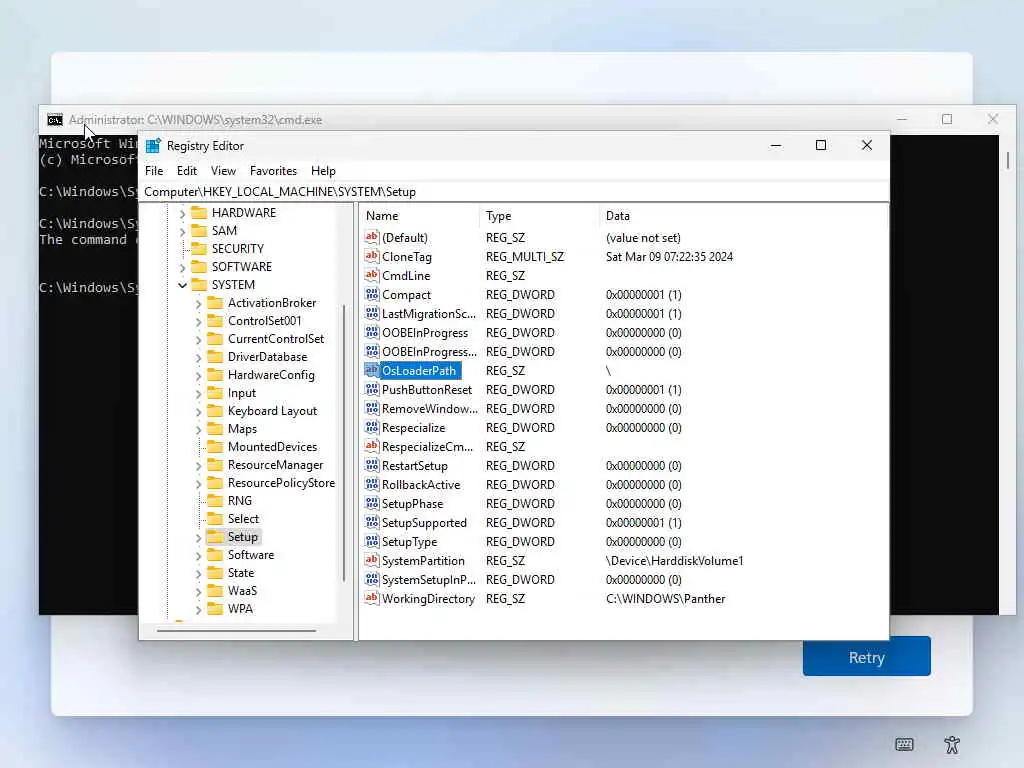
Task: Click the tree pane horizontal scrollbar
Action: pyautogui.click(x=236, y=631)
